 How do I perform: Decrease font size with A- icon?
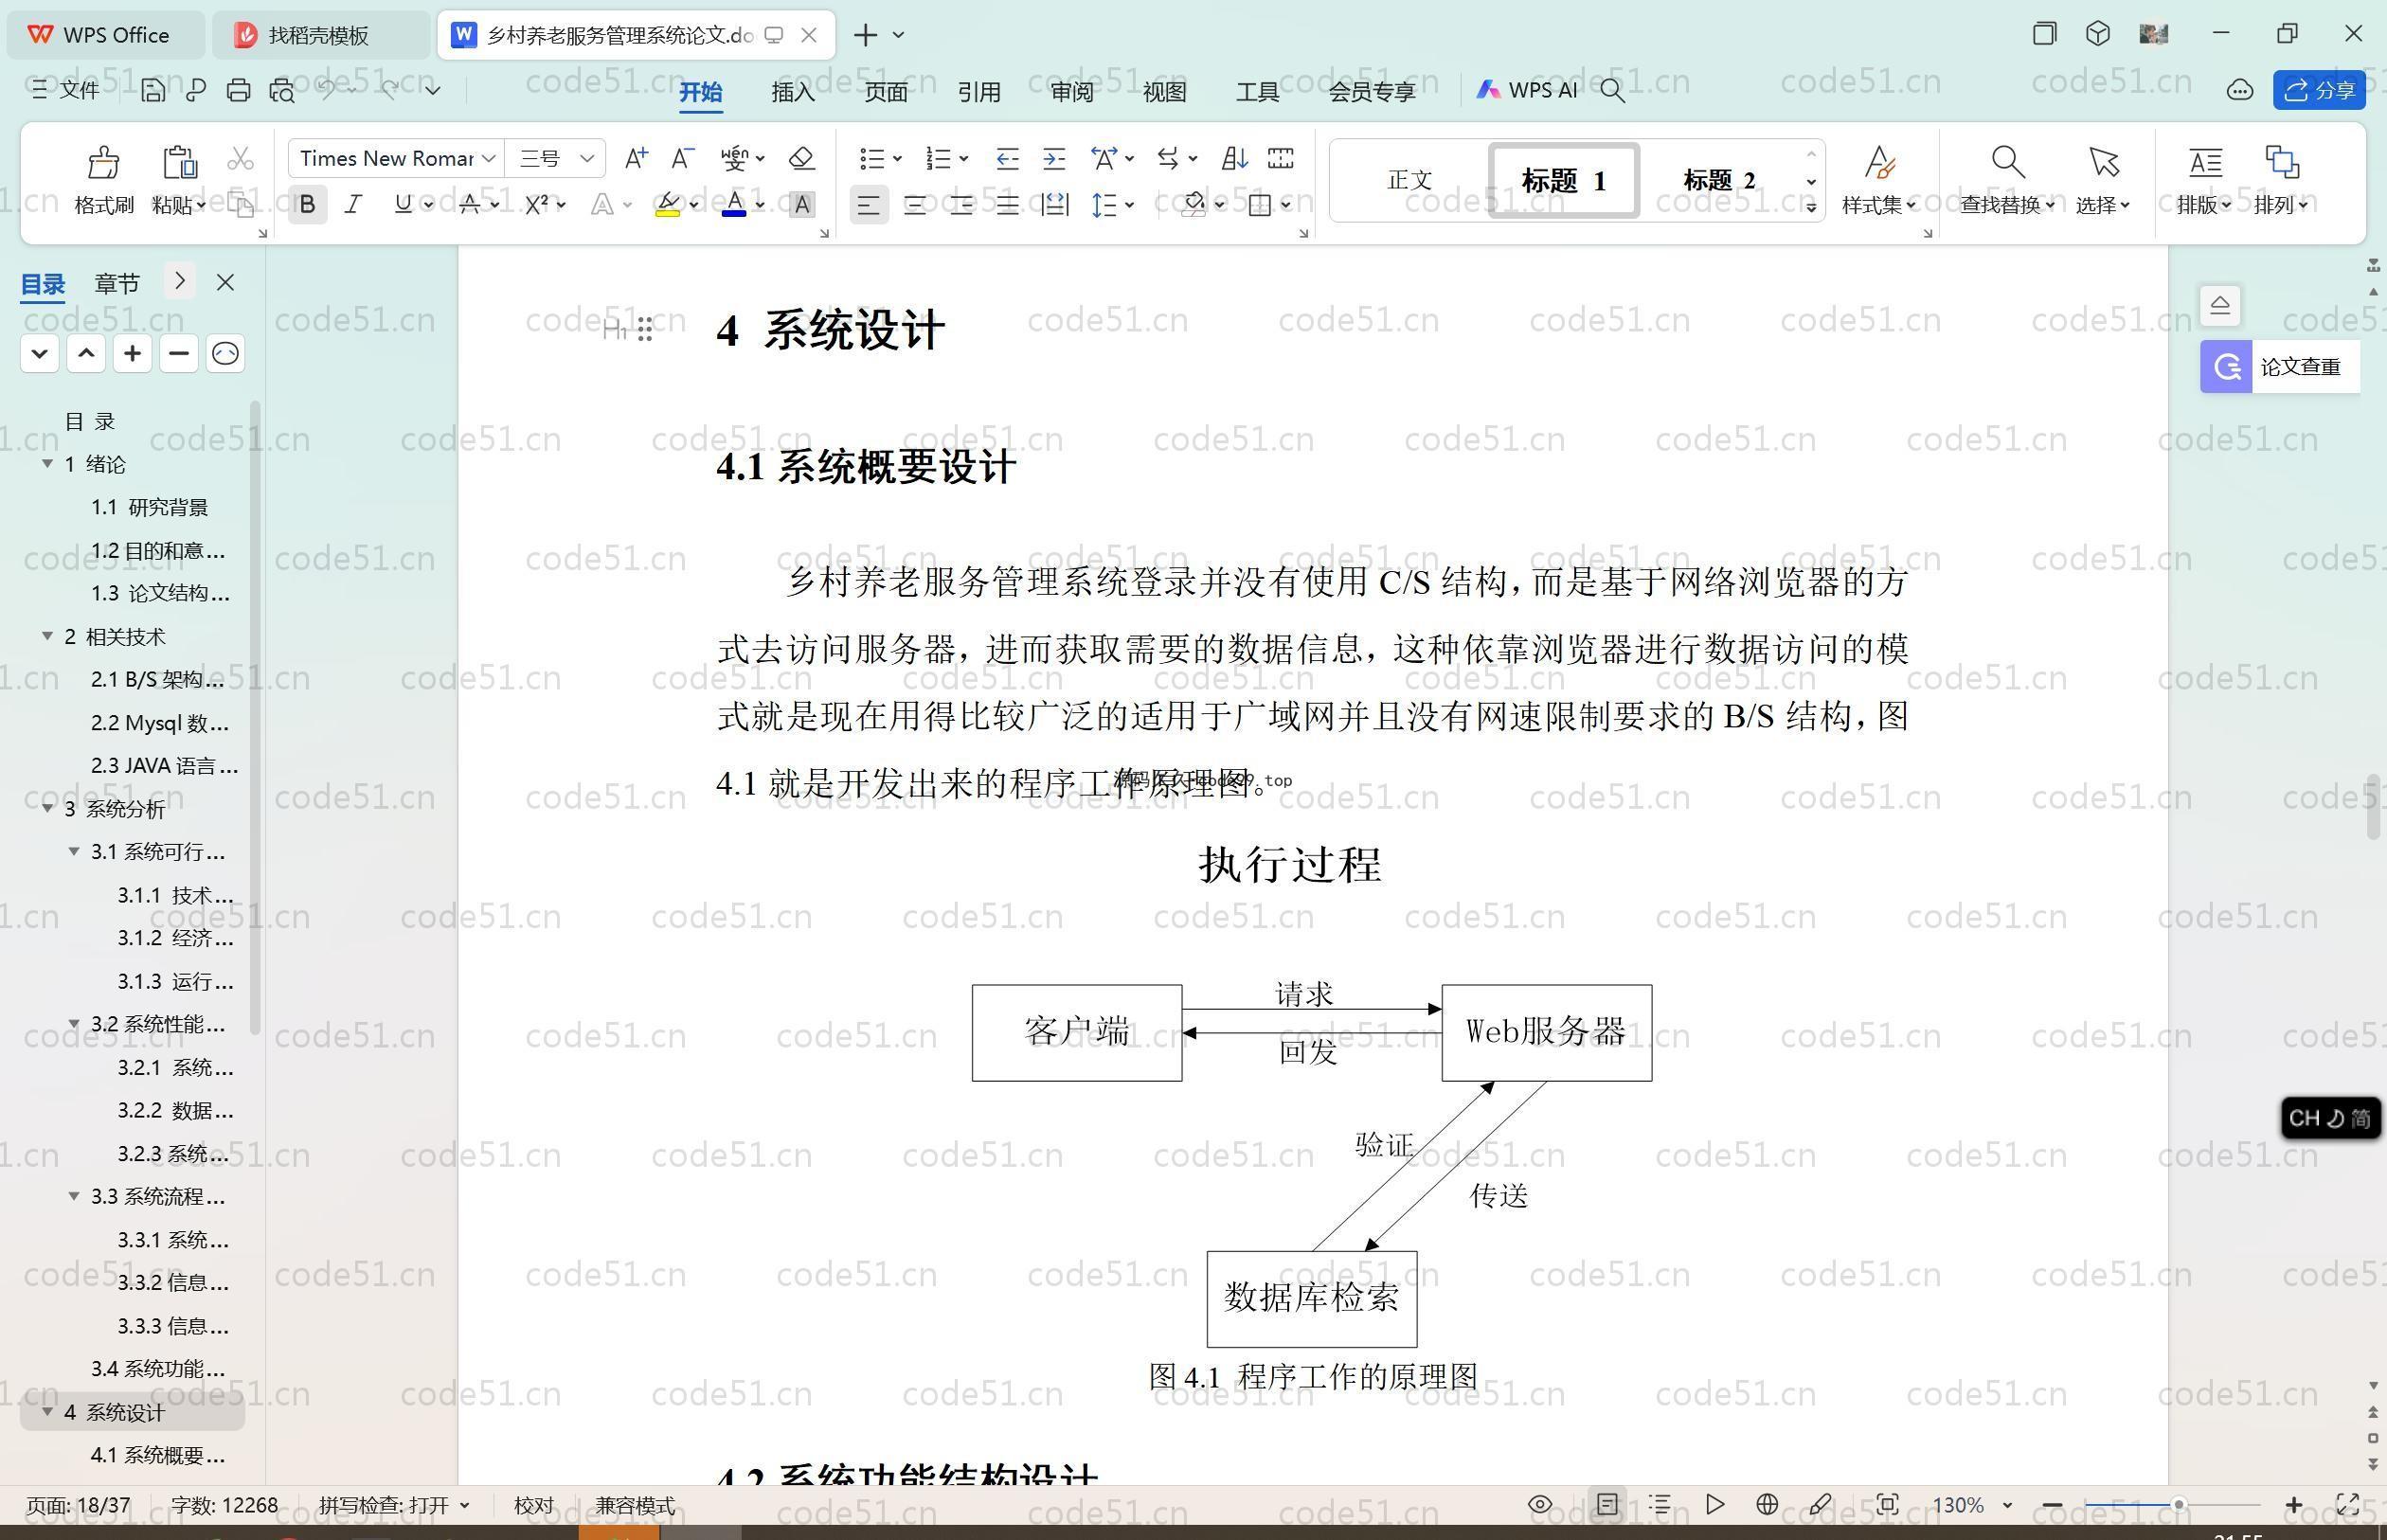(x=683, y=158)
